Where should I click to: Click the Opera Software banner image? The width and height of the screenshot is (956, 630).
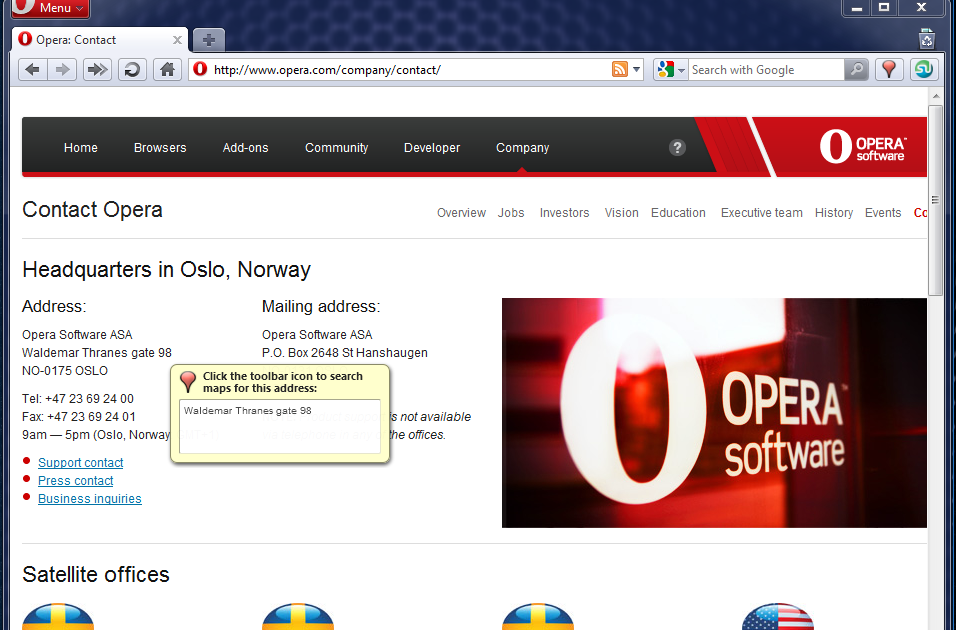(x=714, y=413)
